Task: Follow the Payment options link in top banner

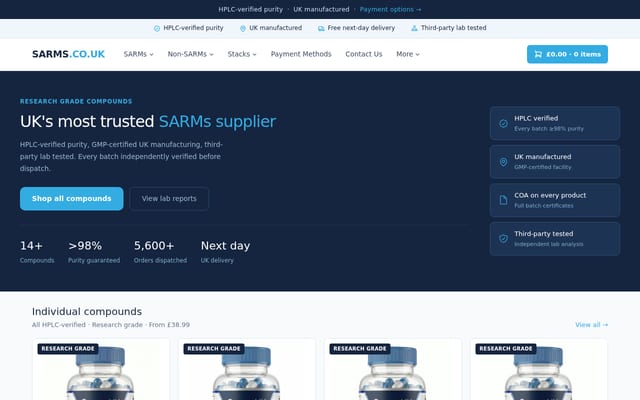Action: [390, 9]
